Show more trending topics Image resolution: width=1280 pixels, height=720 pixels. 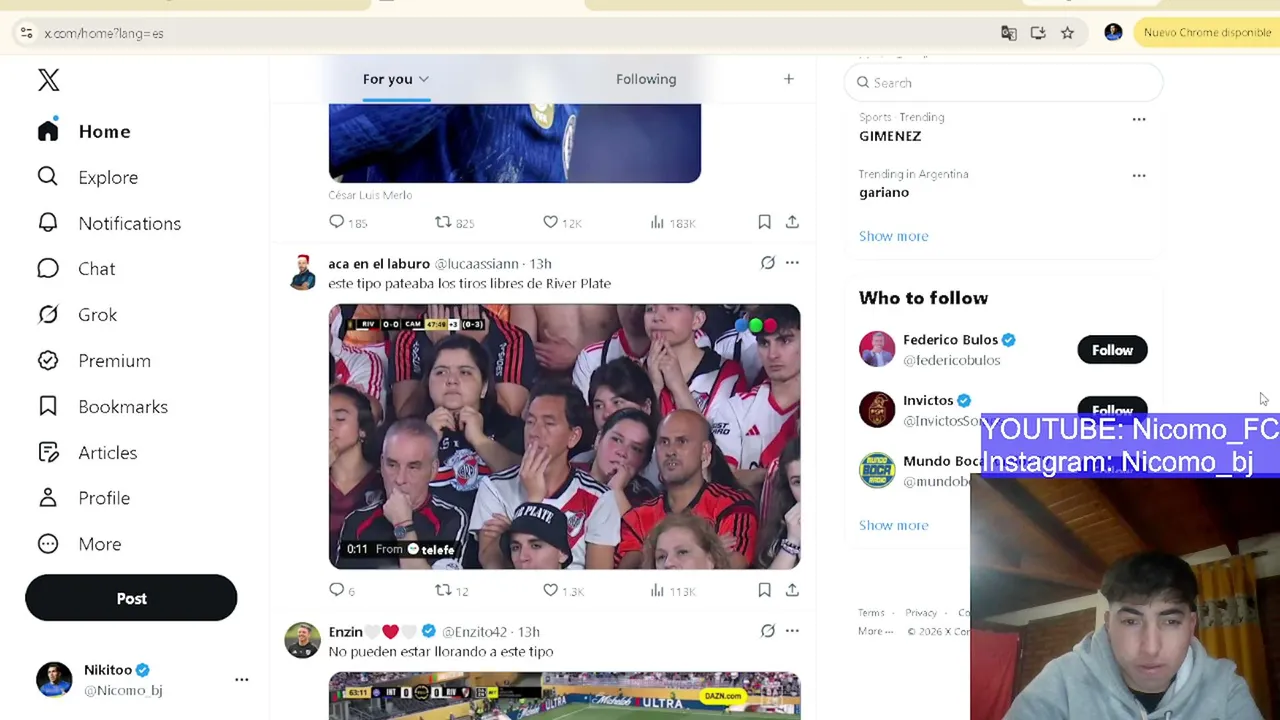(x=894, y=236)
